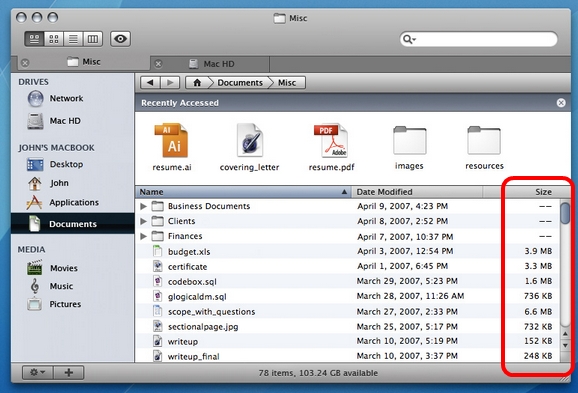578x393 pixels.
Task: Click March 29, 2007, 5:23 PM date
Action: pos(407,281)
